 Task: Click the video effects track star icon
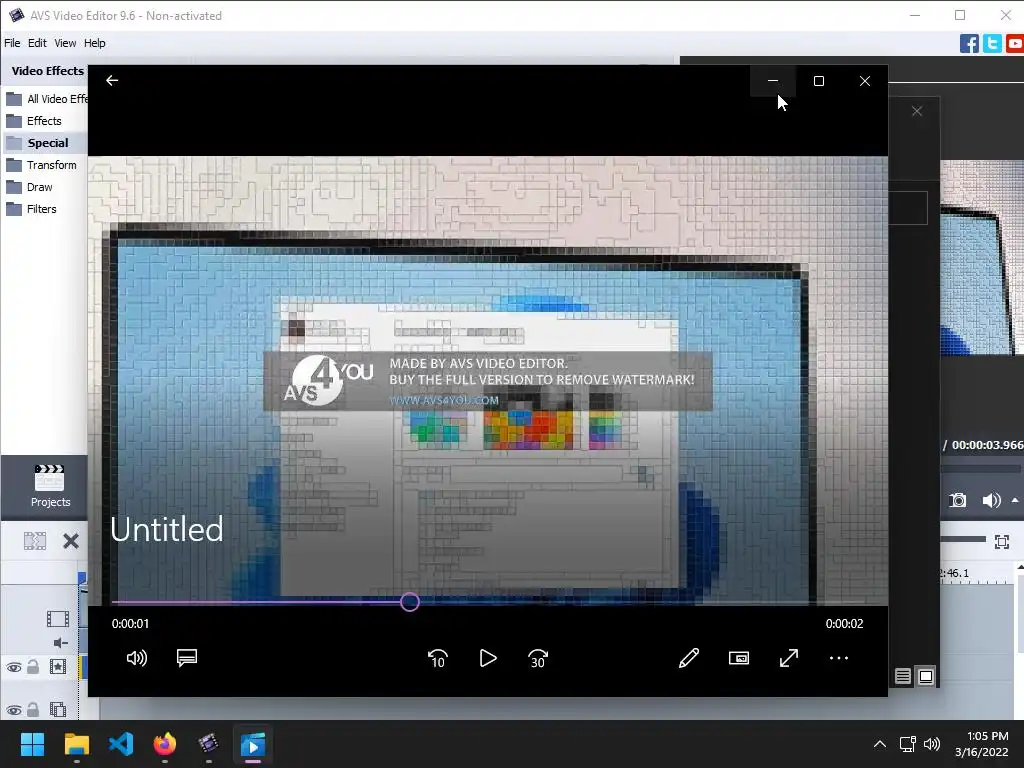(x=58, y=667)
